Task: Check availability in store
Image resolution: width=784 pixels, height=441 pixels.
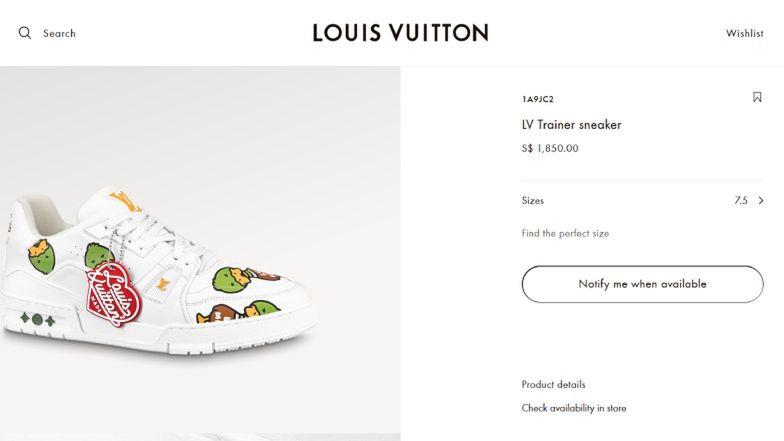Action: pos(573,408)
